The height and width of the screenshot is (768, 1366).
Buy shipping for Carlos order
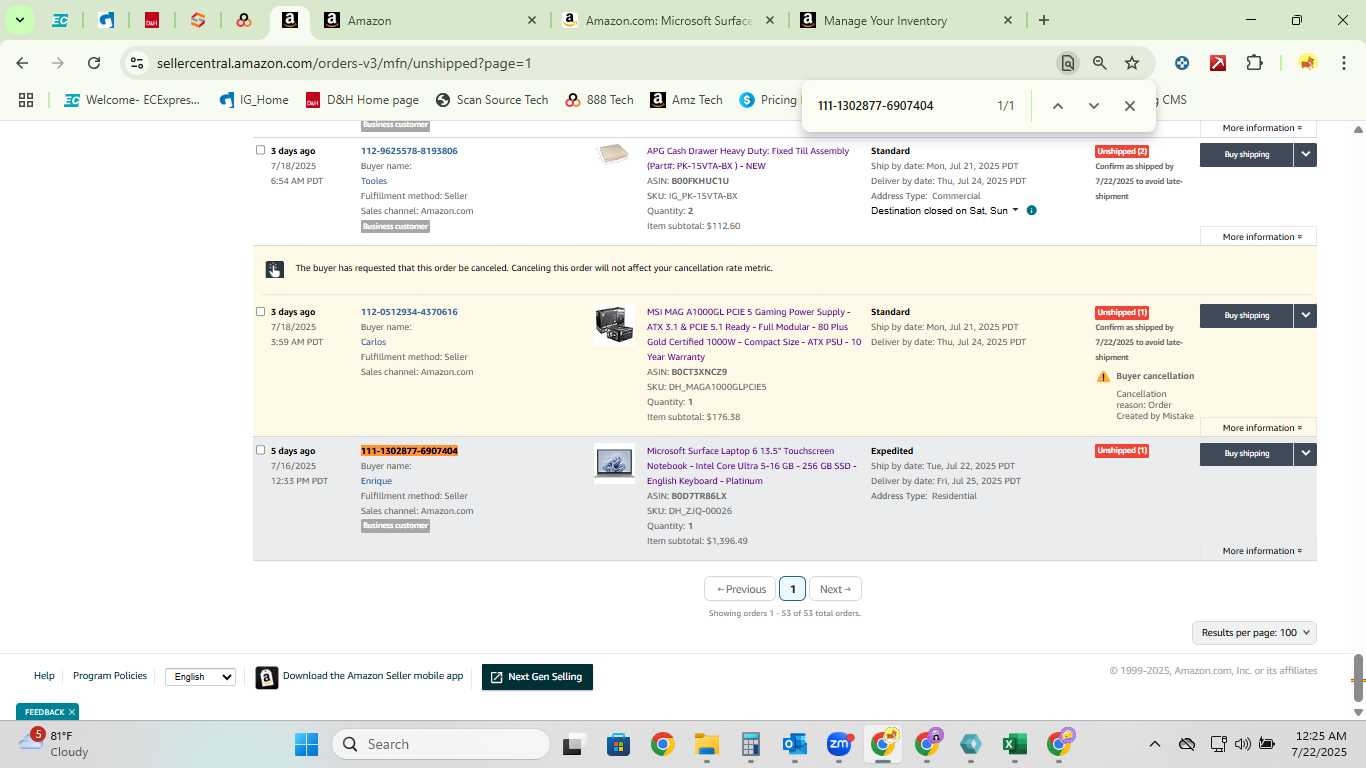point(1246,315)
